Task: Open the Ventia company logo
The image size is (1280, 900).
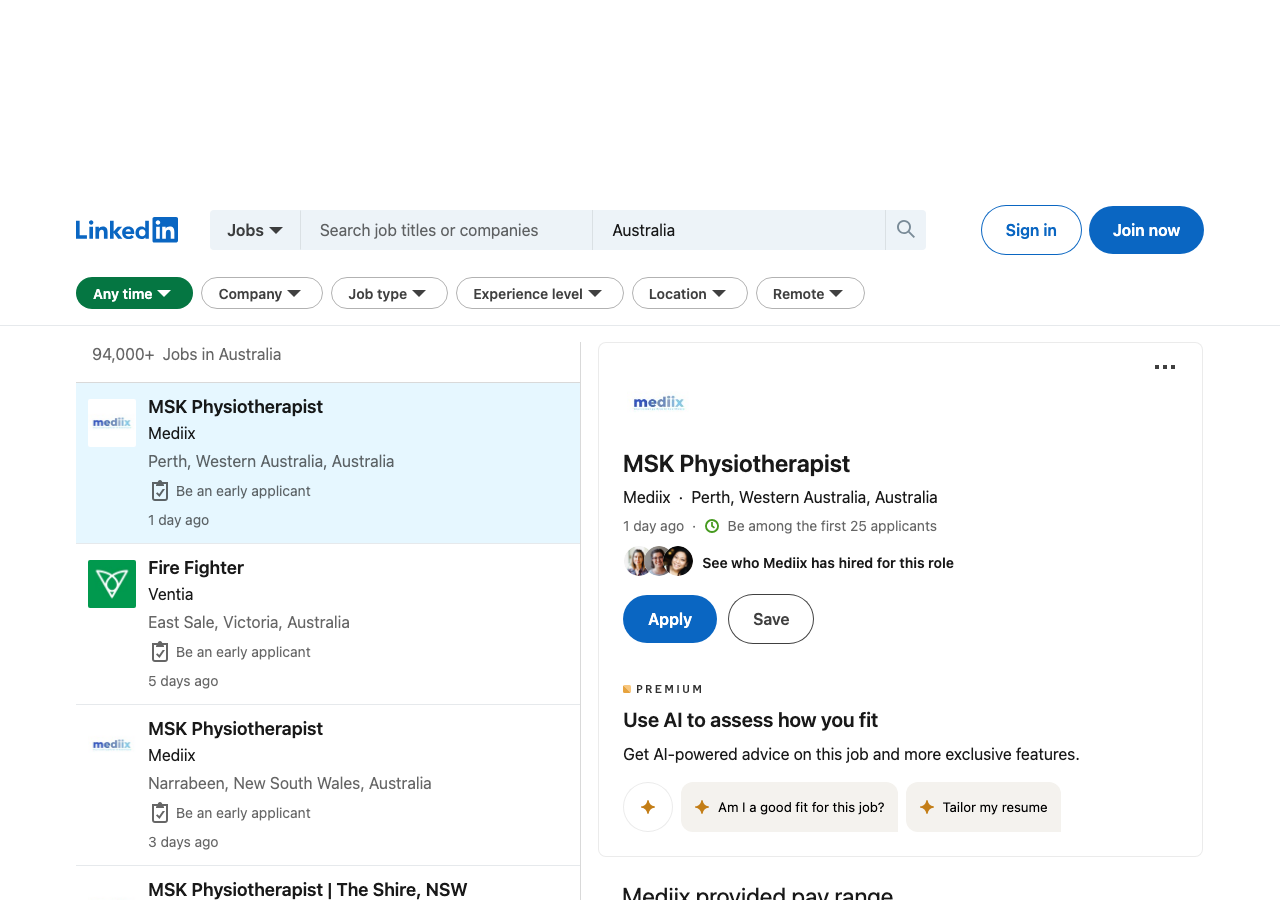Action: click(x=112, y=584)
